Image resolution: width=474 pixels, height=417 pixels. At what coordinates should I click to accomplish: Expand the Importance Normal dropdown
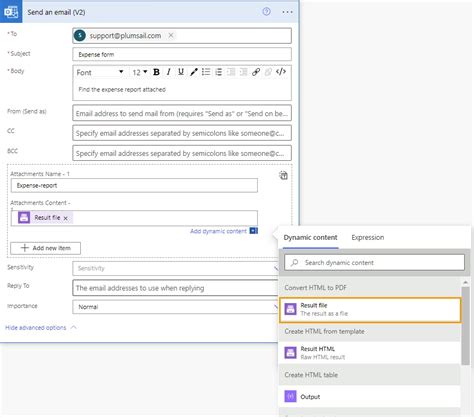(x=175, y=307)
